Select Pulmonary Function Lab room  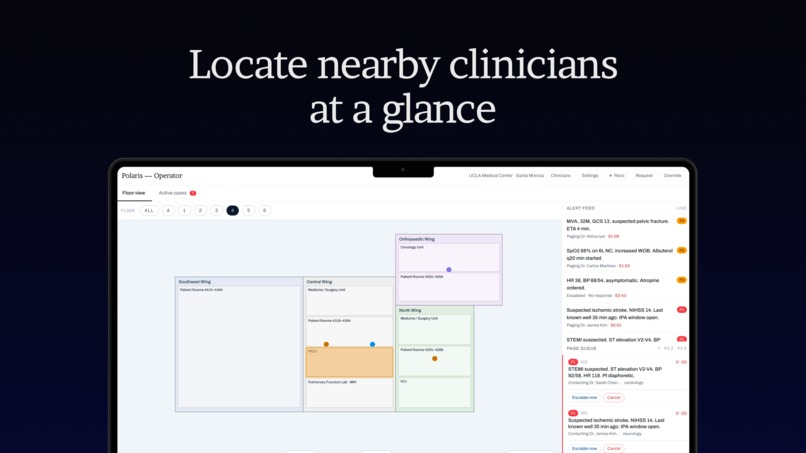(350, 393)
